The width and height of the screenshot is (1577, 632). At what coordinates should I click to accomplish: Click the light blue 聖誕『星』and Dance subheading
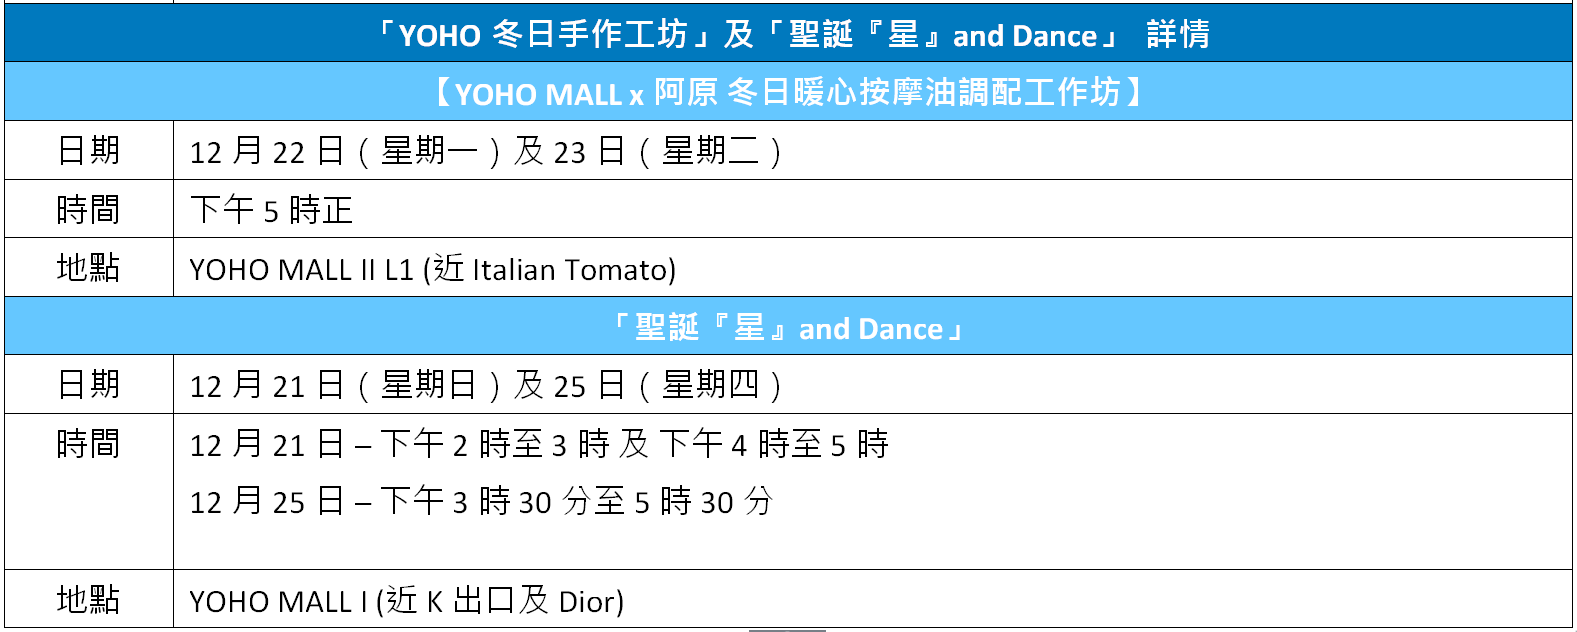(x=788, y=327)
